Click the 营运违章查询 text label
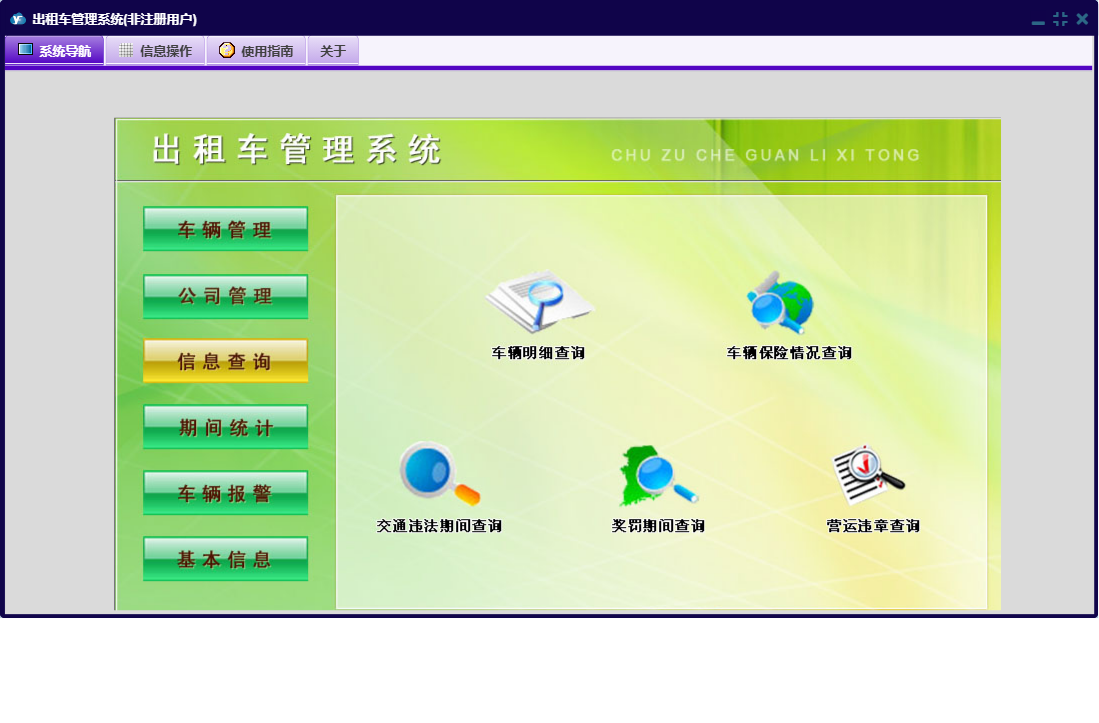The image size is (1099, 723). (x=873, y=525)
